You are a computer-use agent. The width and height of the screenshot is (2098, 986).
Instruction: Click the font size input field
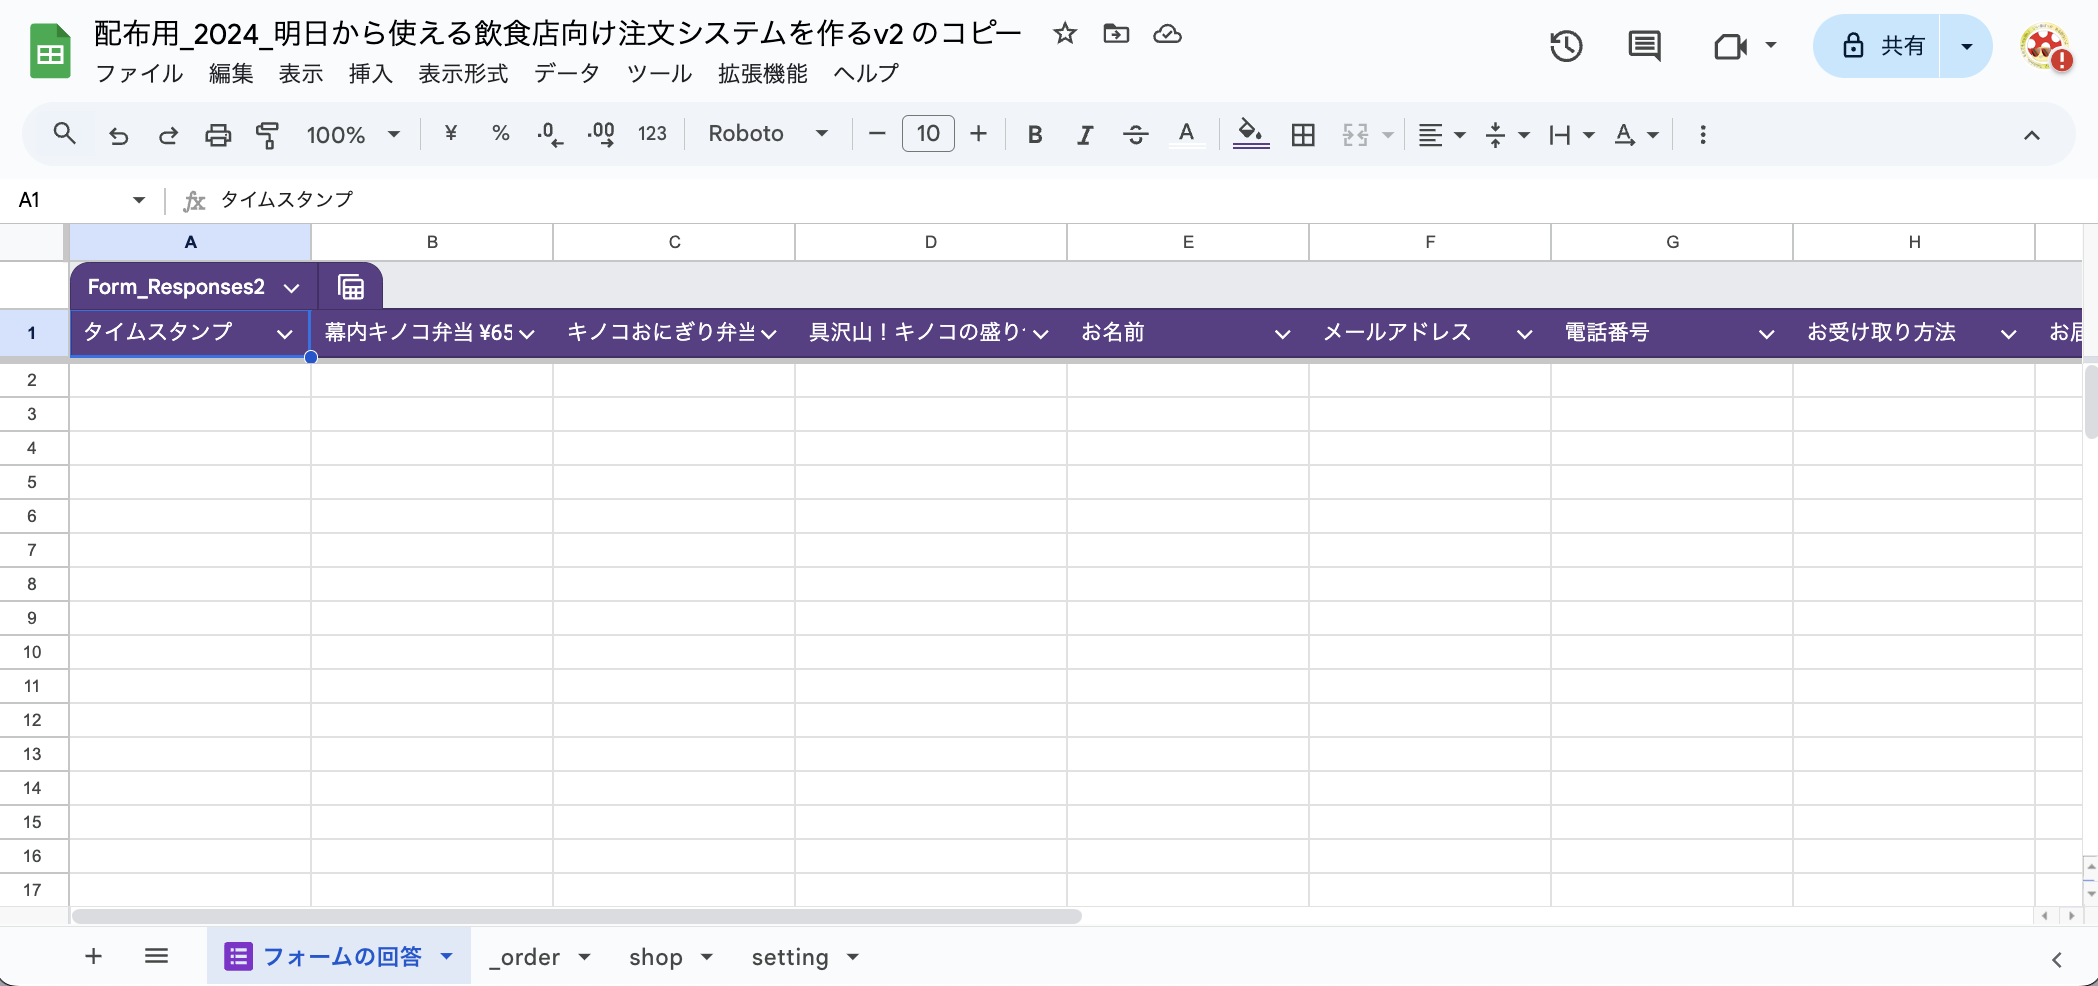coord(928,134)
